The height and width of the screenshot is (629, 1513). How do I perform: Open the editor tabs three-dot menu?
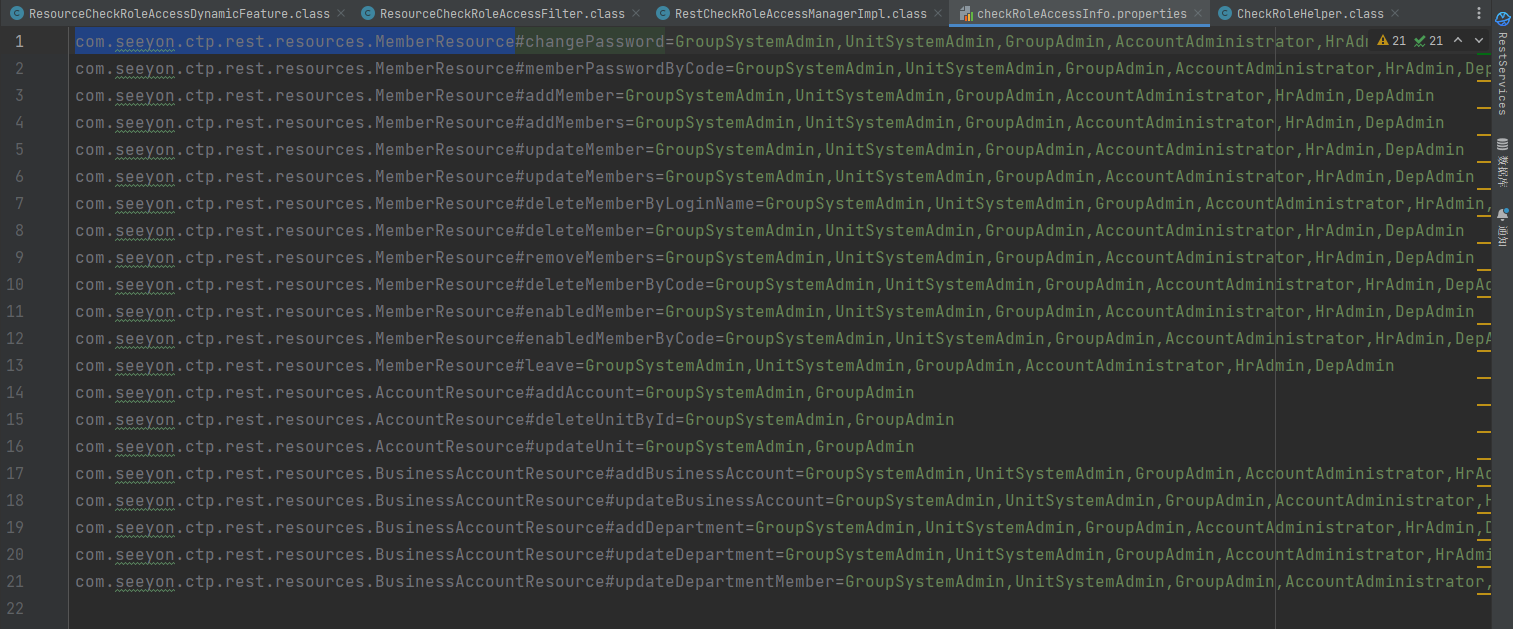click(x=1478, y=14)
